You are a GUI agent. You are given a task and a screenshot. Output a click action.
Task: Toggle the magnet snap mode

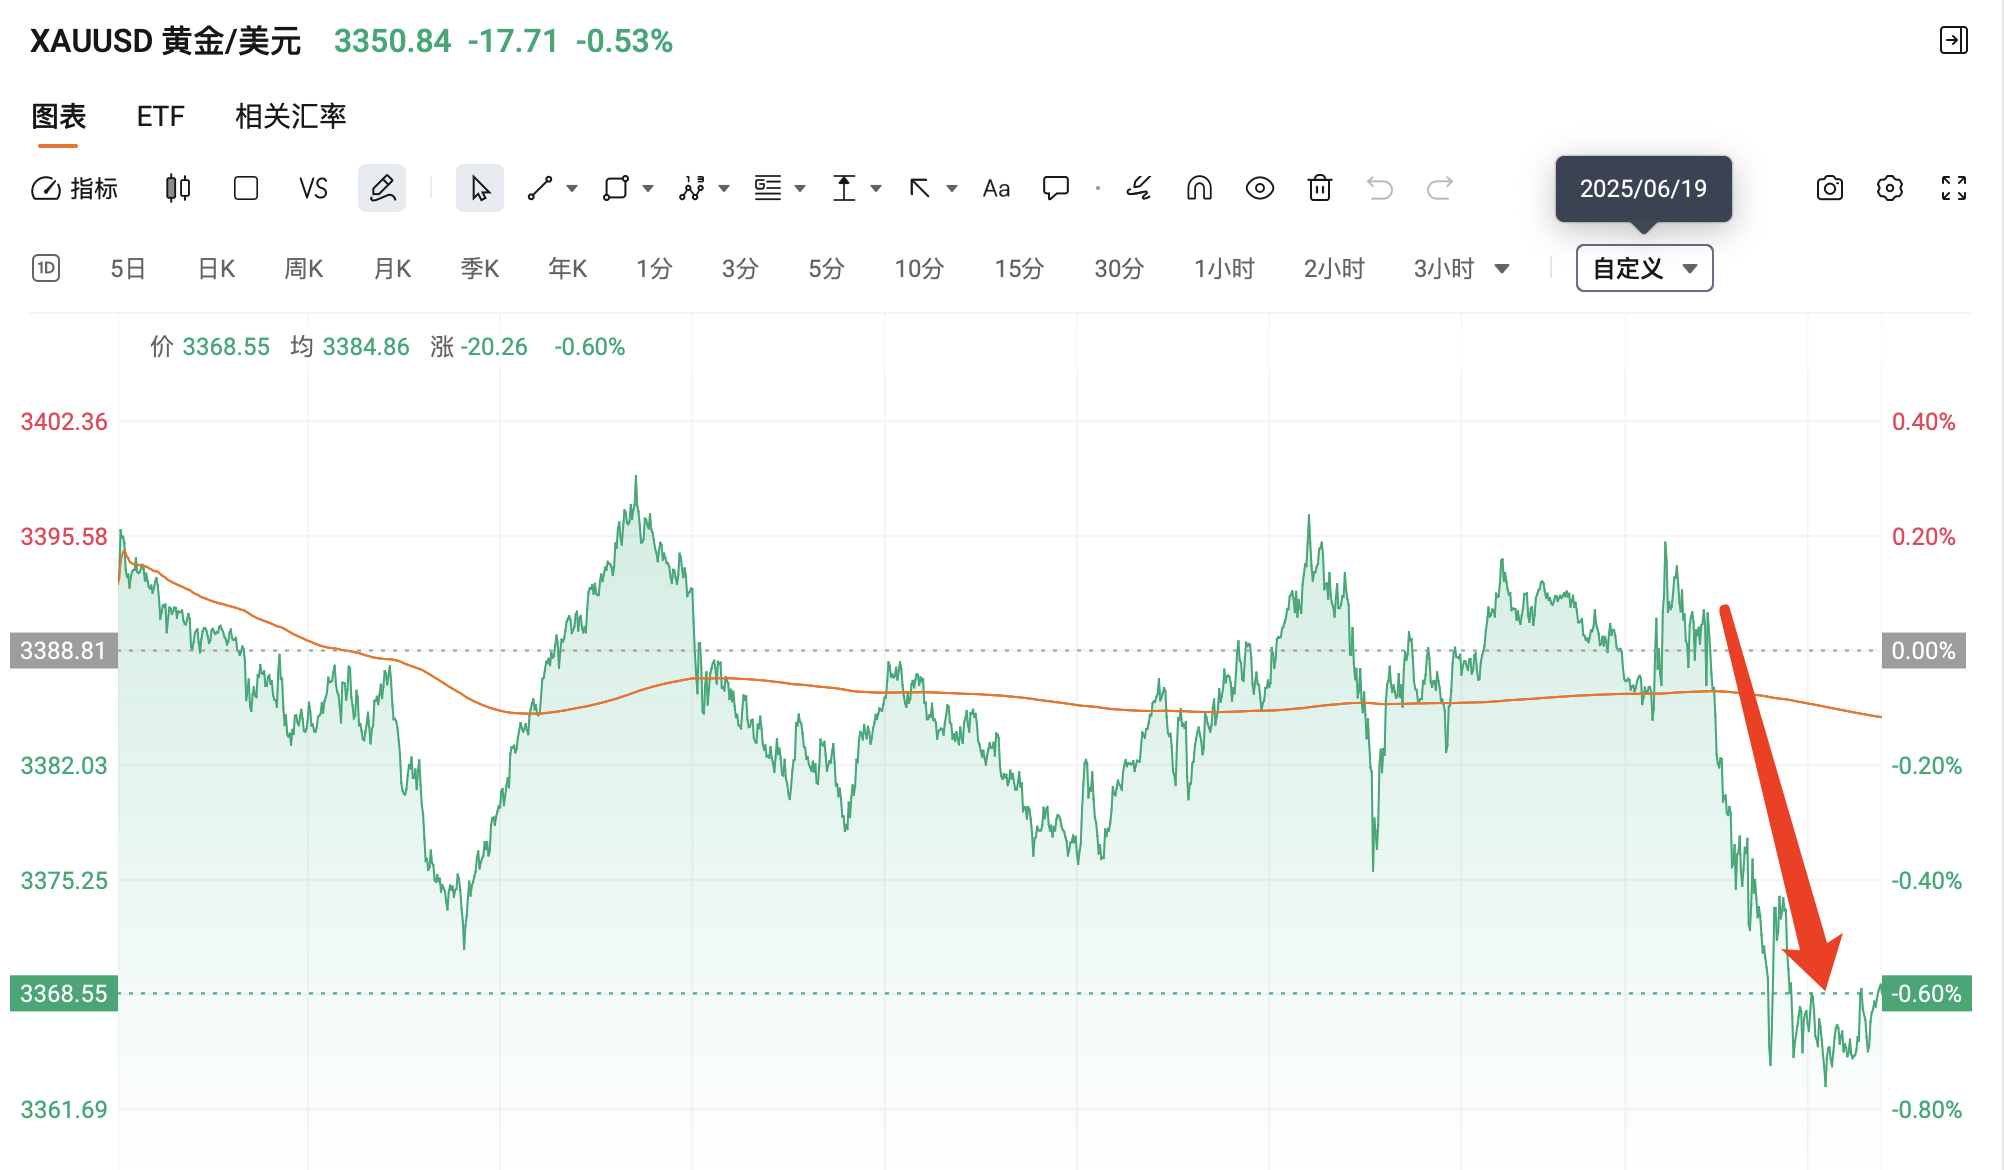tap(1199, 188)
